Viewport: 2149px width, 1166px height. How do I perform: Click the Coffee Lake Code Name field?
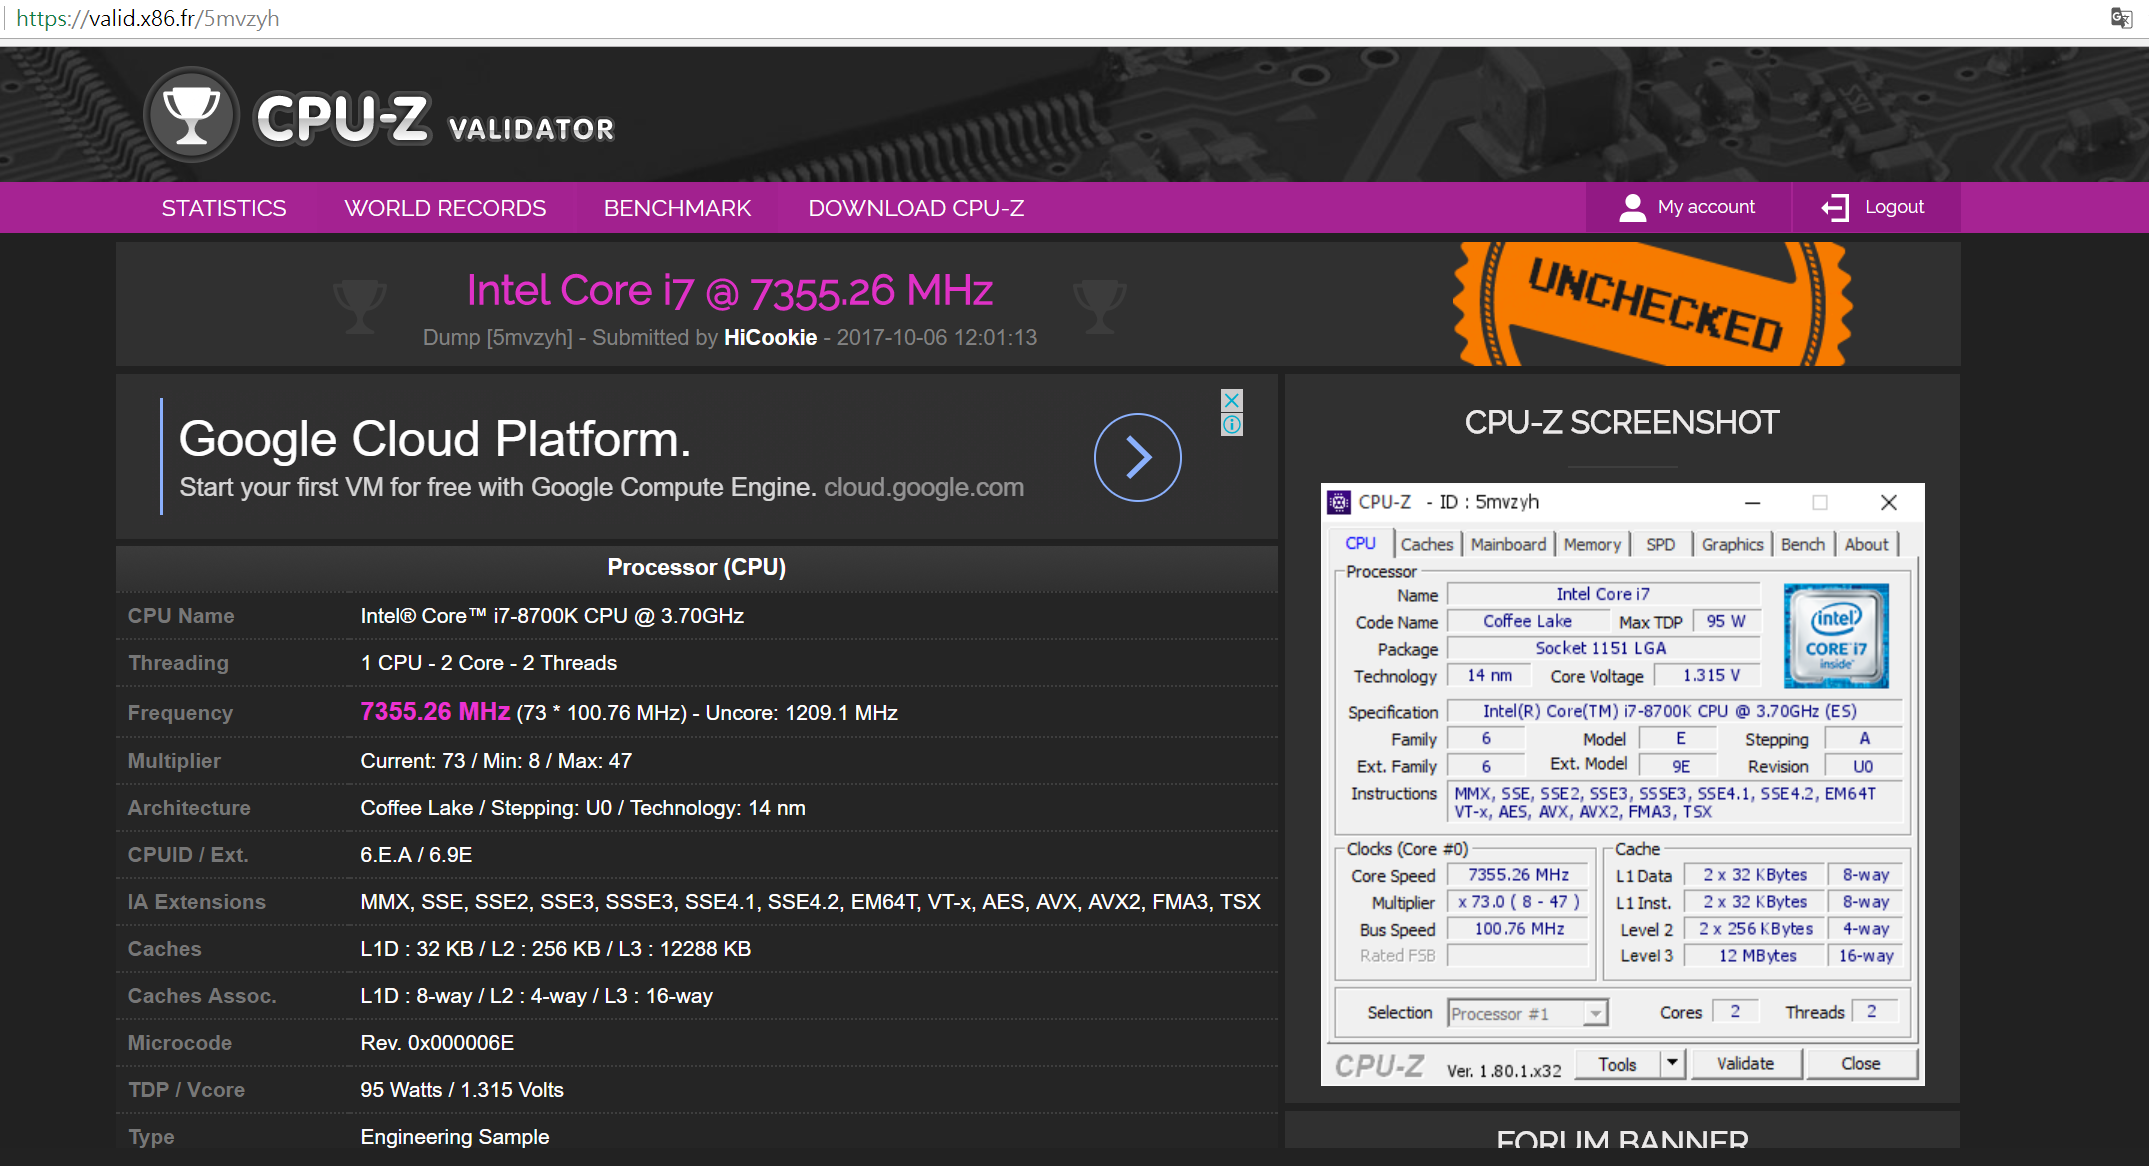click(x=1527, y=621)
